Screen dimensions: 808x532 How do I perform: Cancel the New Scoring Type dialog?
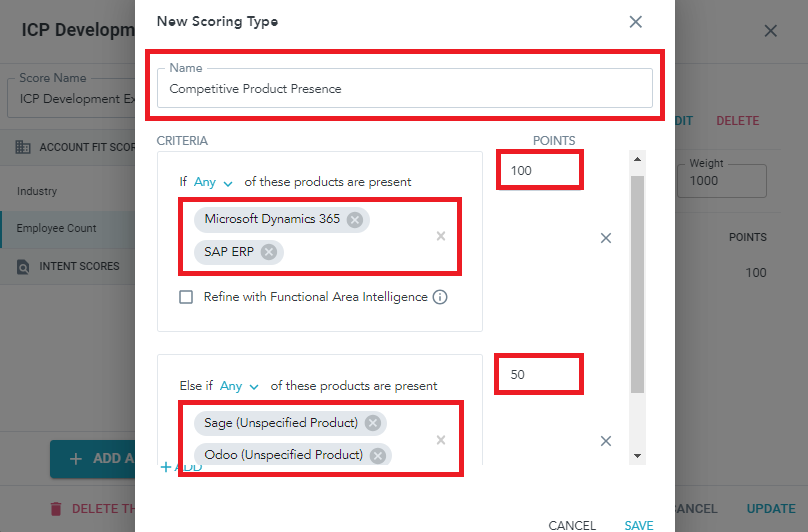pos(572,525)
